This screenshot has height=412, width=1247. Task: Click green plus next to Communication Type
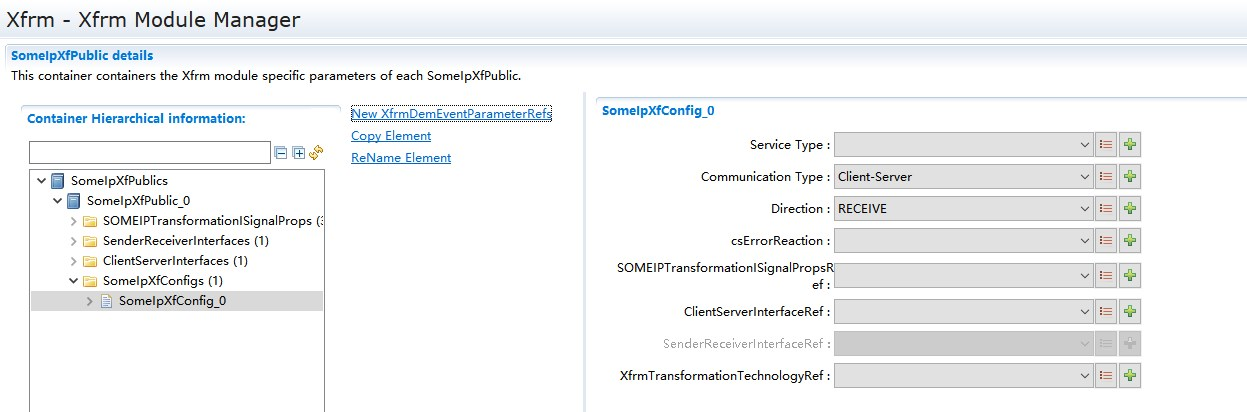[x=1130, y=177]
